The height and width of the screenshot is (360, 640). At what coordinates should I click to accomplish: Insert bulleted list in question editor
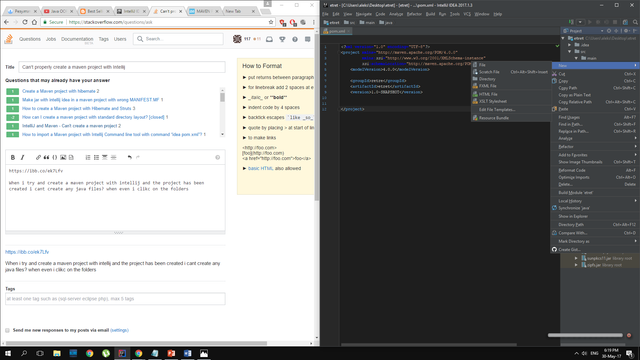[96, 157]
